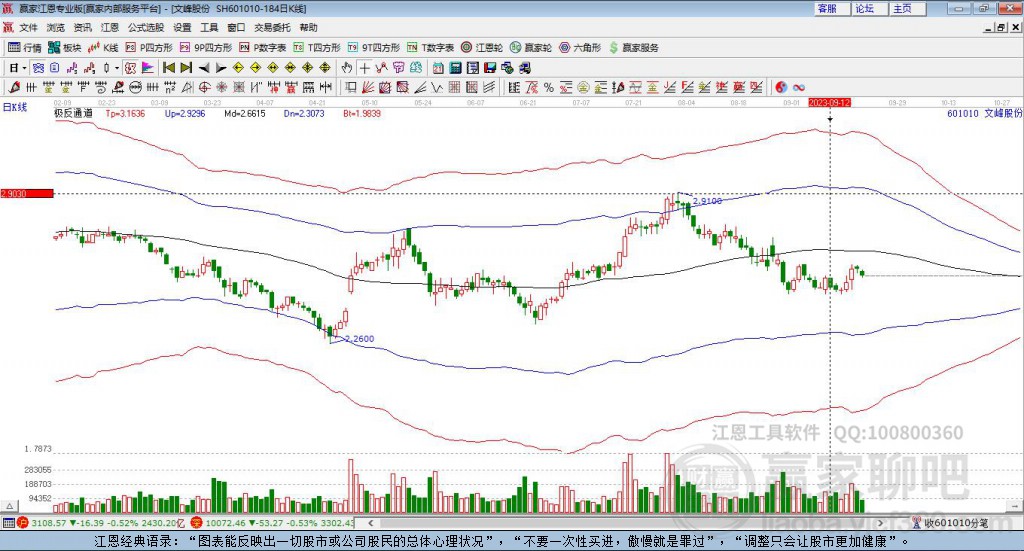The image size is (1024, 551).
Task: Click the 日K线 chart label
Action: tap(15, 107)
